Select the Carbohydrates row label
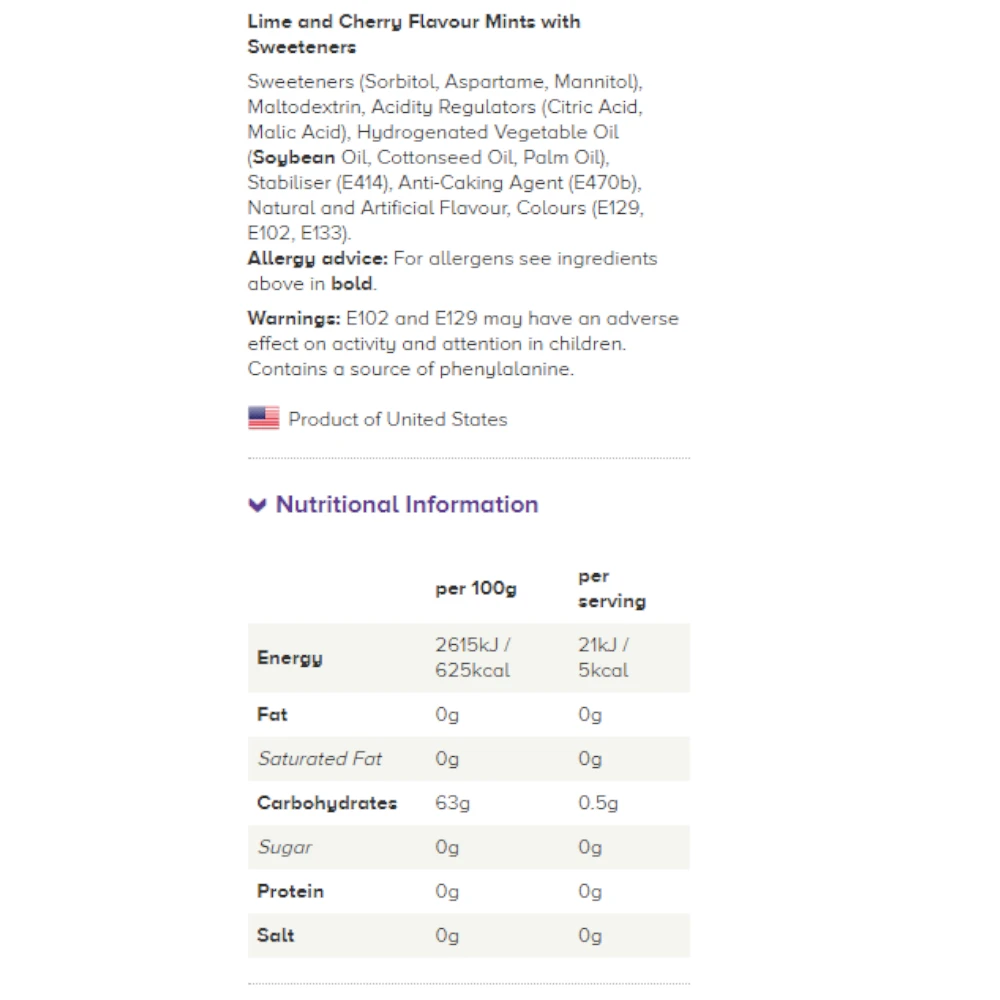The height and width of the screenshot is (1000, 1000). pos(327,802)
